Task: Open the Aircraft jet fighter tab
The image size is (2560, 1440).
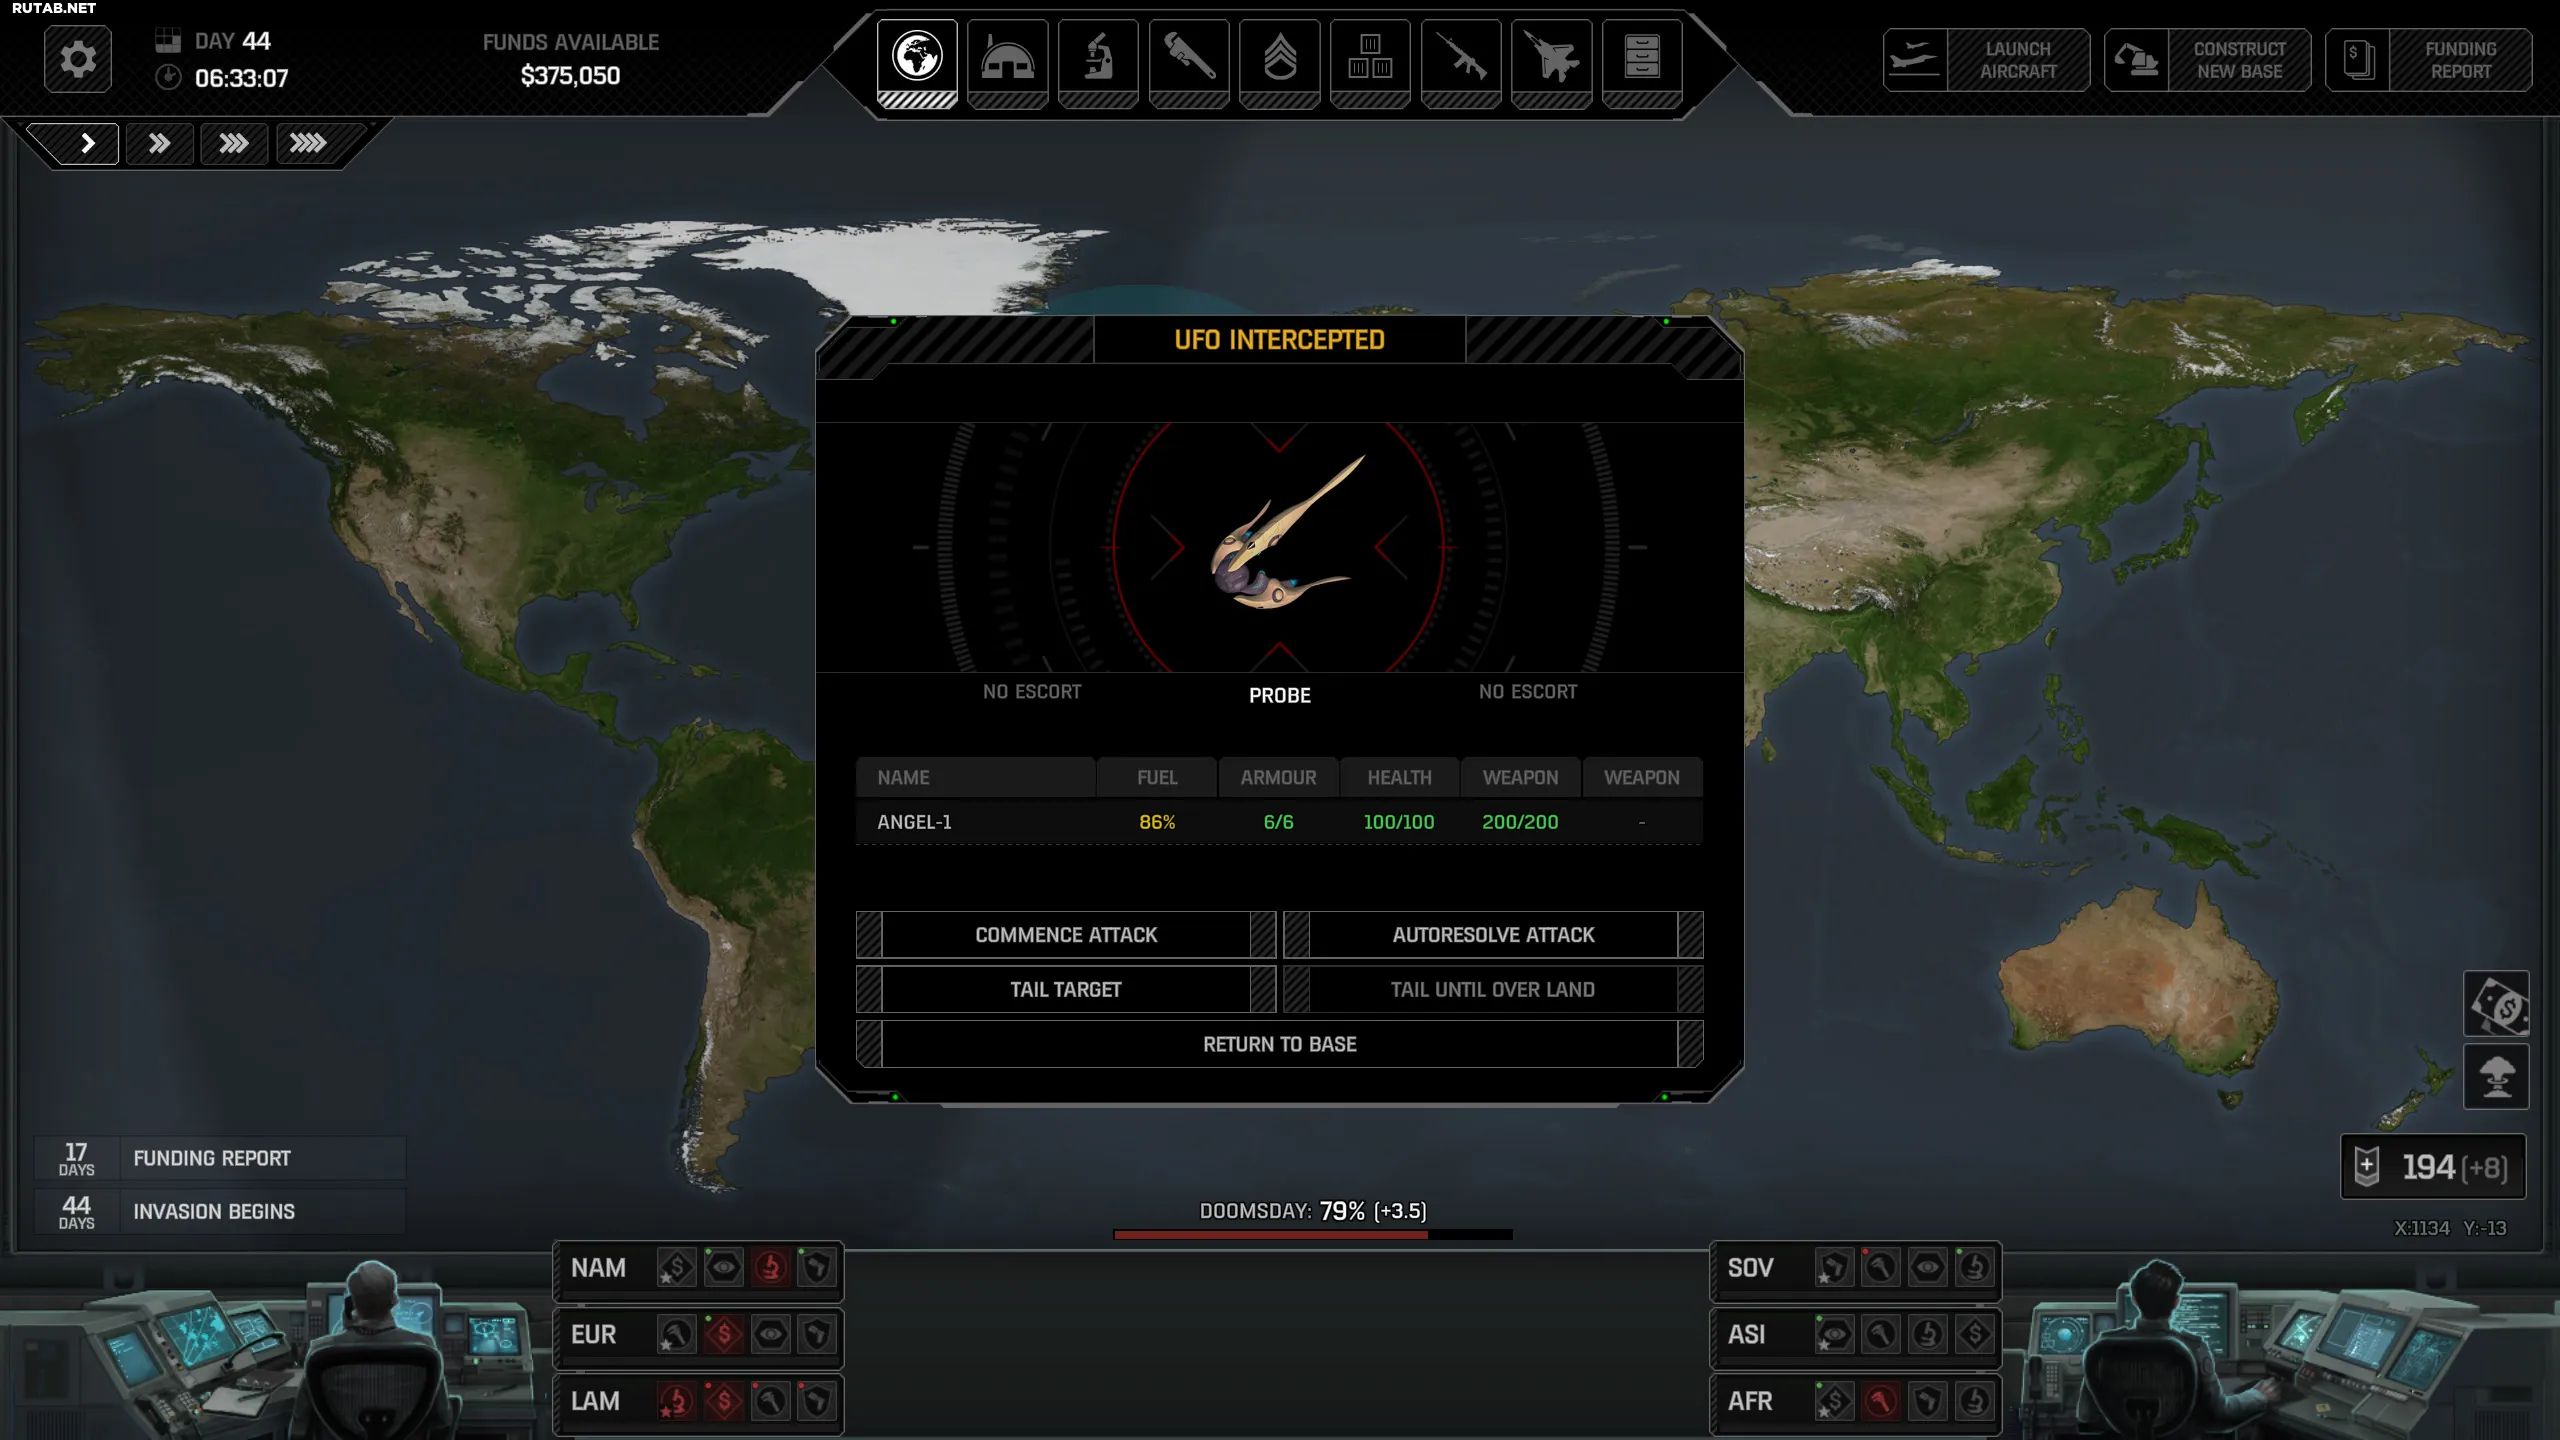Action: click(1551, 58)
